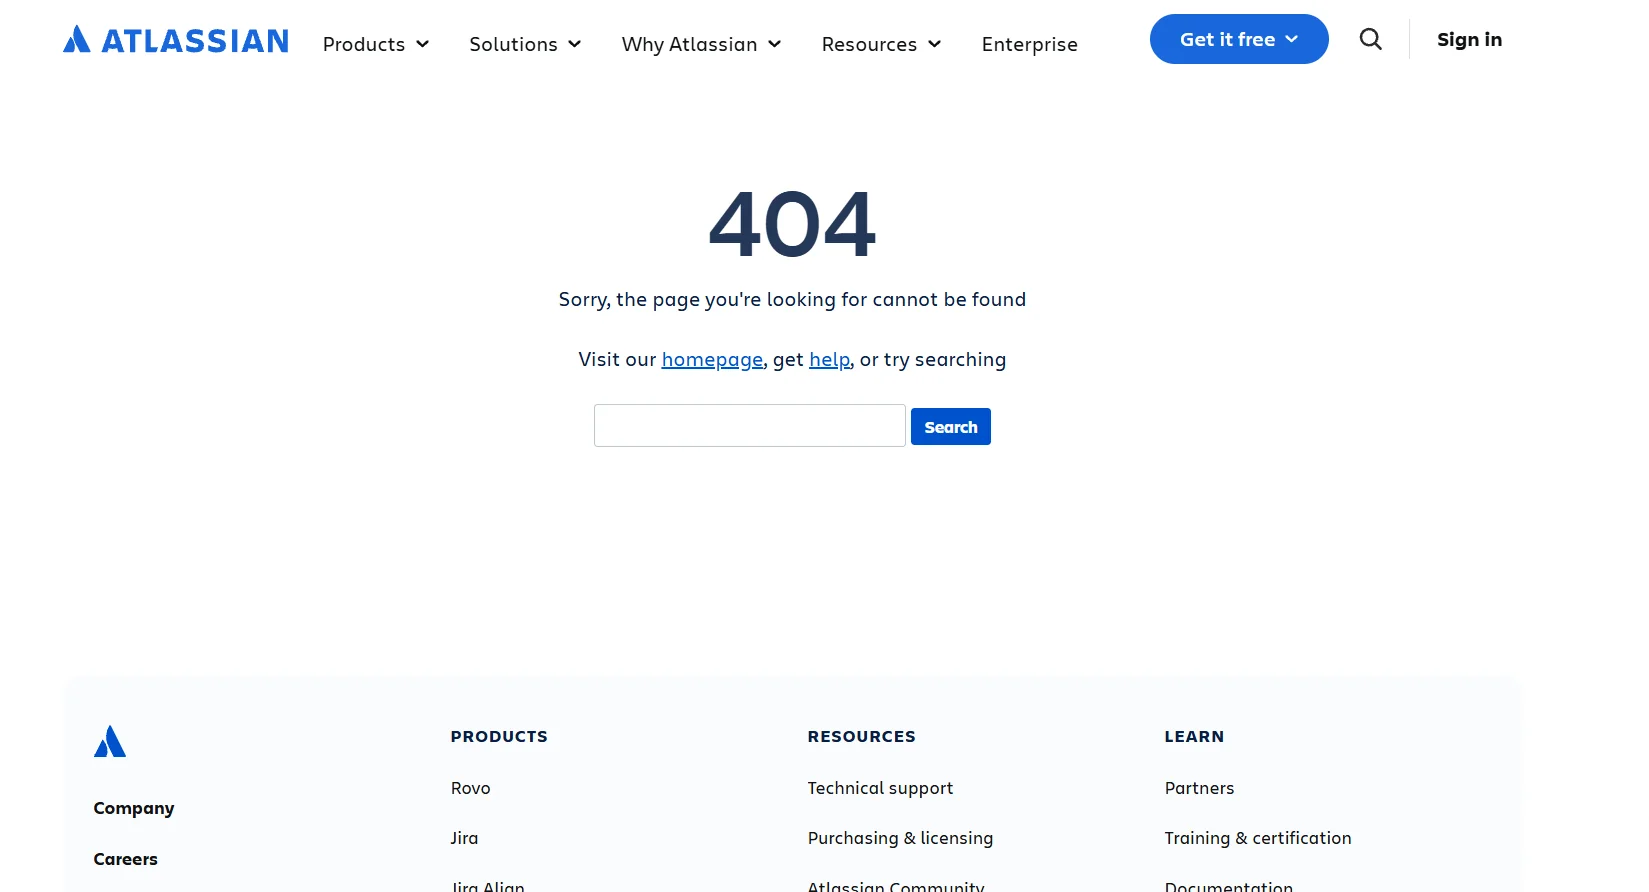Screen dimensions: 1649x892
Task: Expand the Products menu
Action: 376,44
